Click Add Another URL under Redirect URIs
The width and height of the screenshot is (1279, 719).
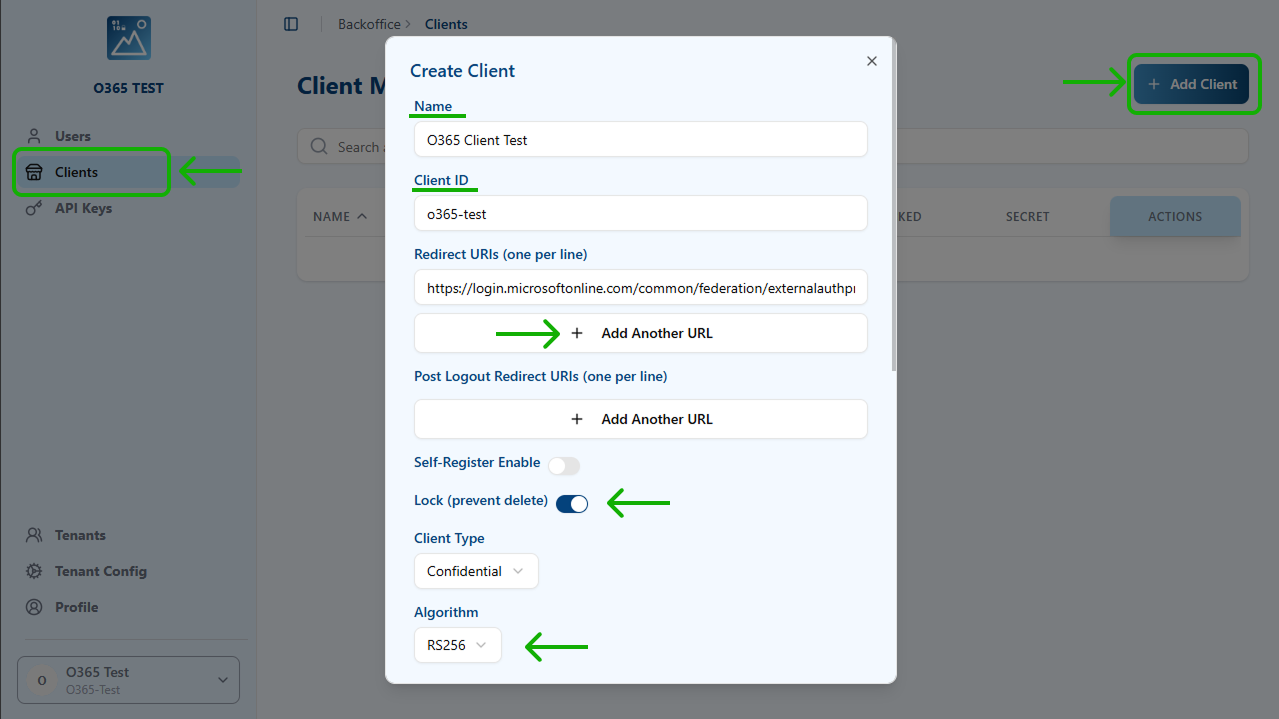tap(641, 333)
